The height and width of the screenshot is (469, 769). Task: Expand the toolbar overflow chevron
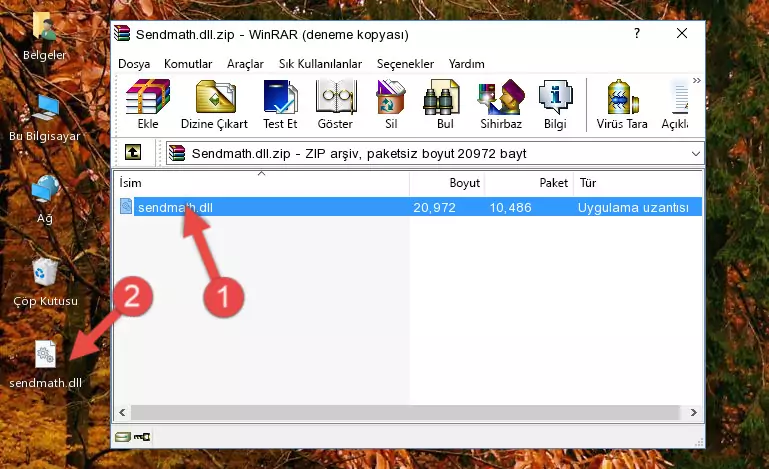(696, 80)
